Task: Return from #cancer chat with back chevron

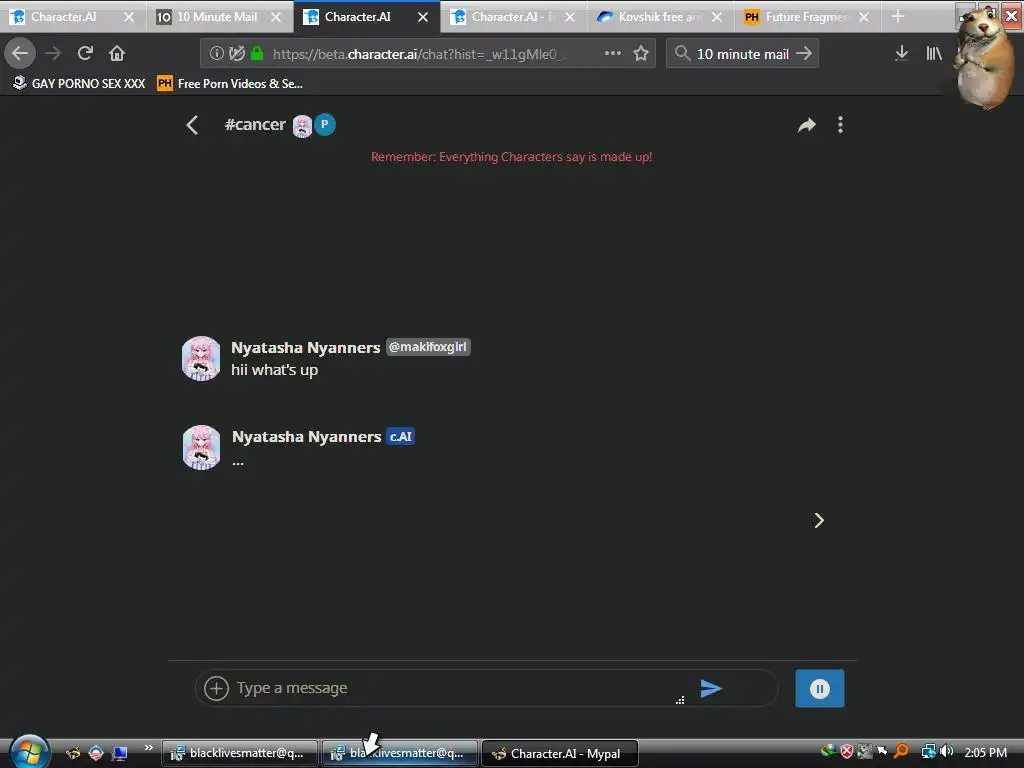Action: [x=192, y=125]
